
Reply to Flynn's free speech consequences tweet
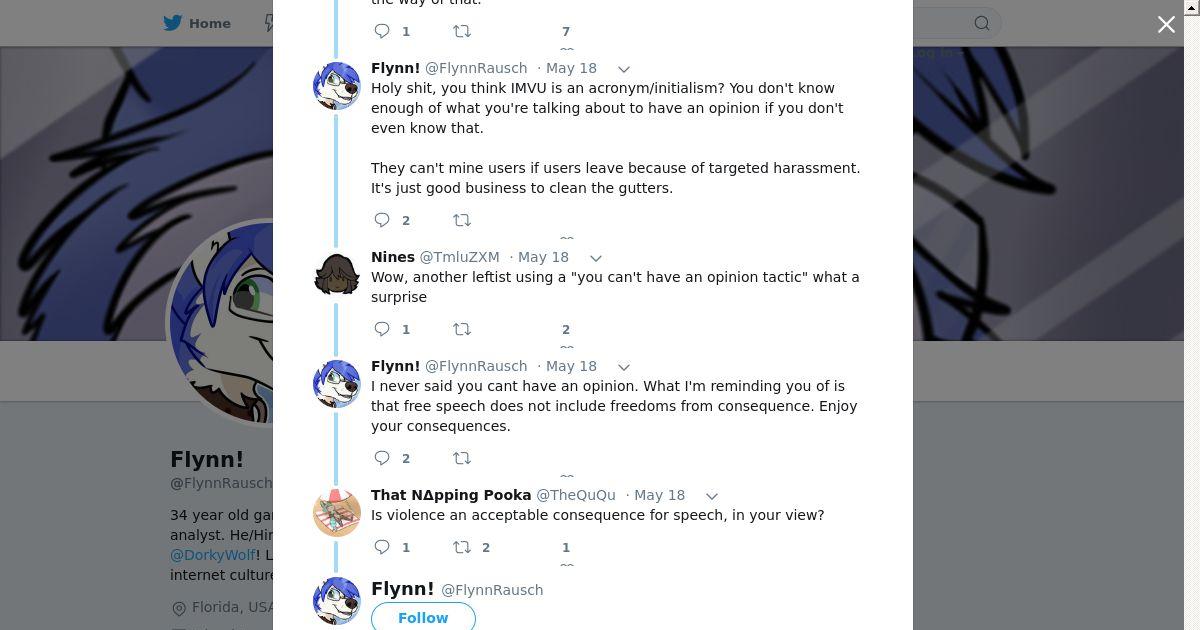point(382,458)
